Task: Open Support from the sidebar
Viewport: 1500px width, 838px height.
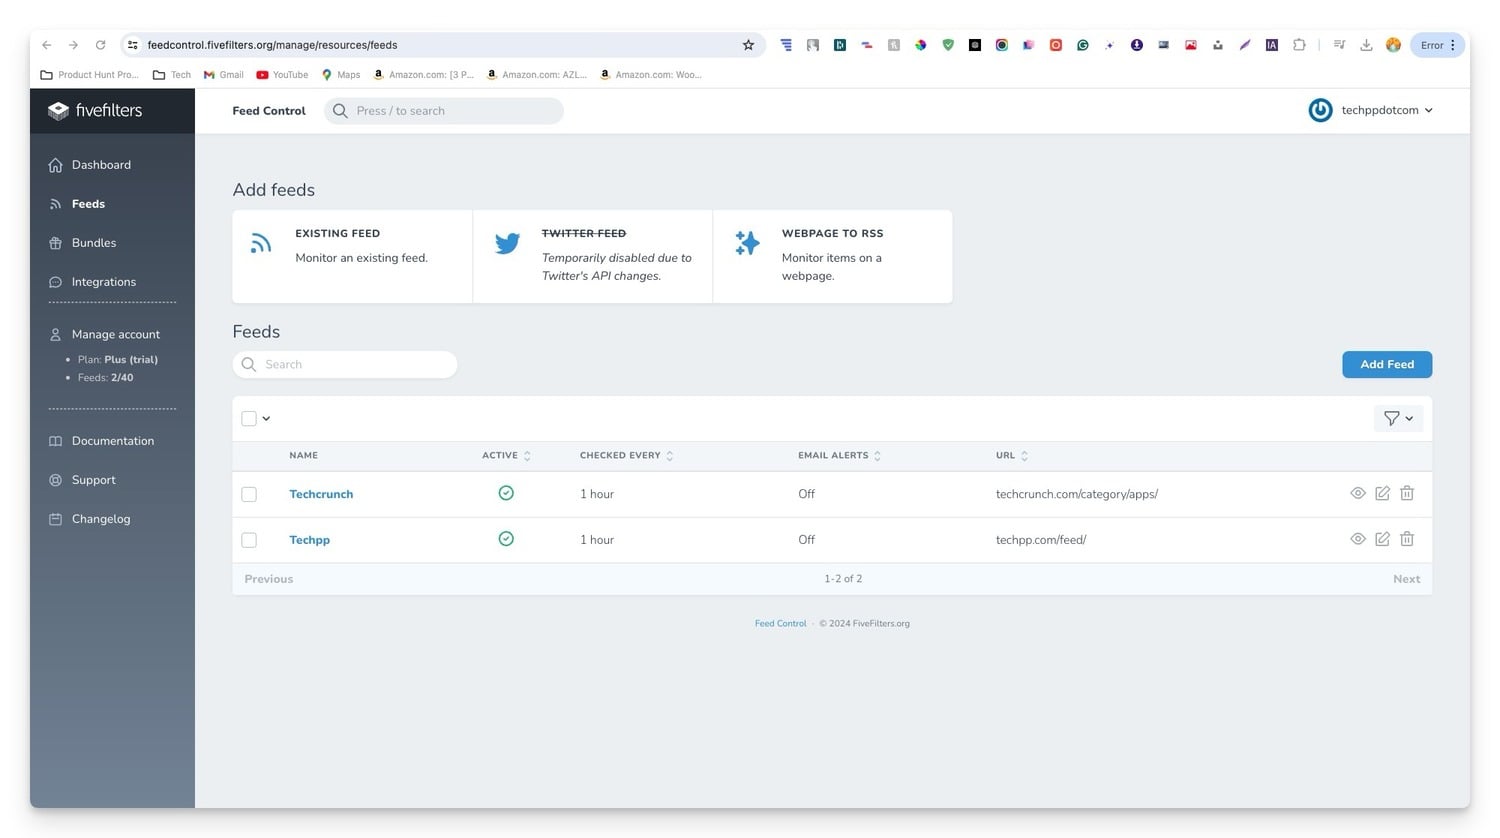Action: (93, 479)
